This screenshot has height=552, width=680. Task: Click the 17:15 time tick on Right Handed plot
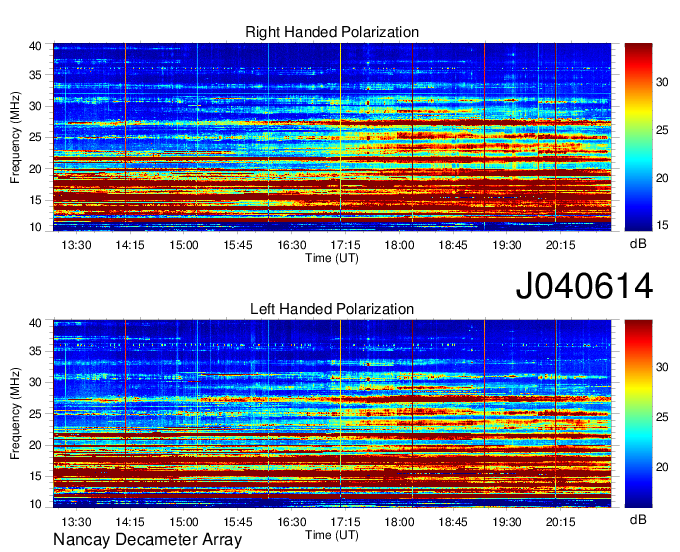[345, 245]
